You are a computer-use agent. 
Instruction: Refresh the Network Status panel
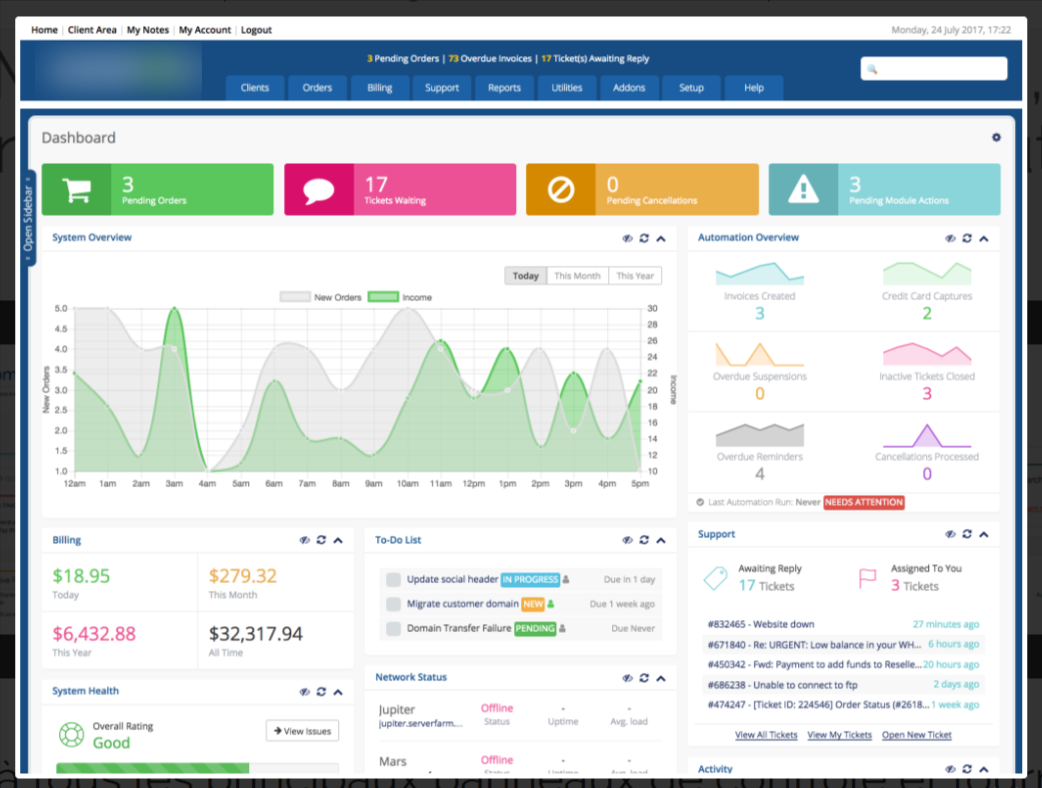pos(644,678)
